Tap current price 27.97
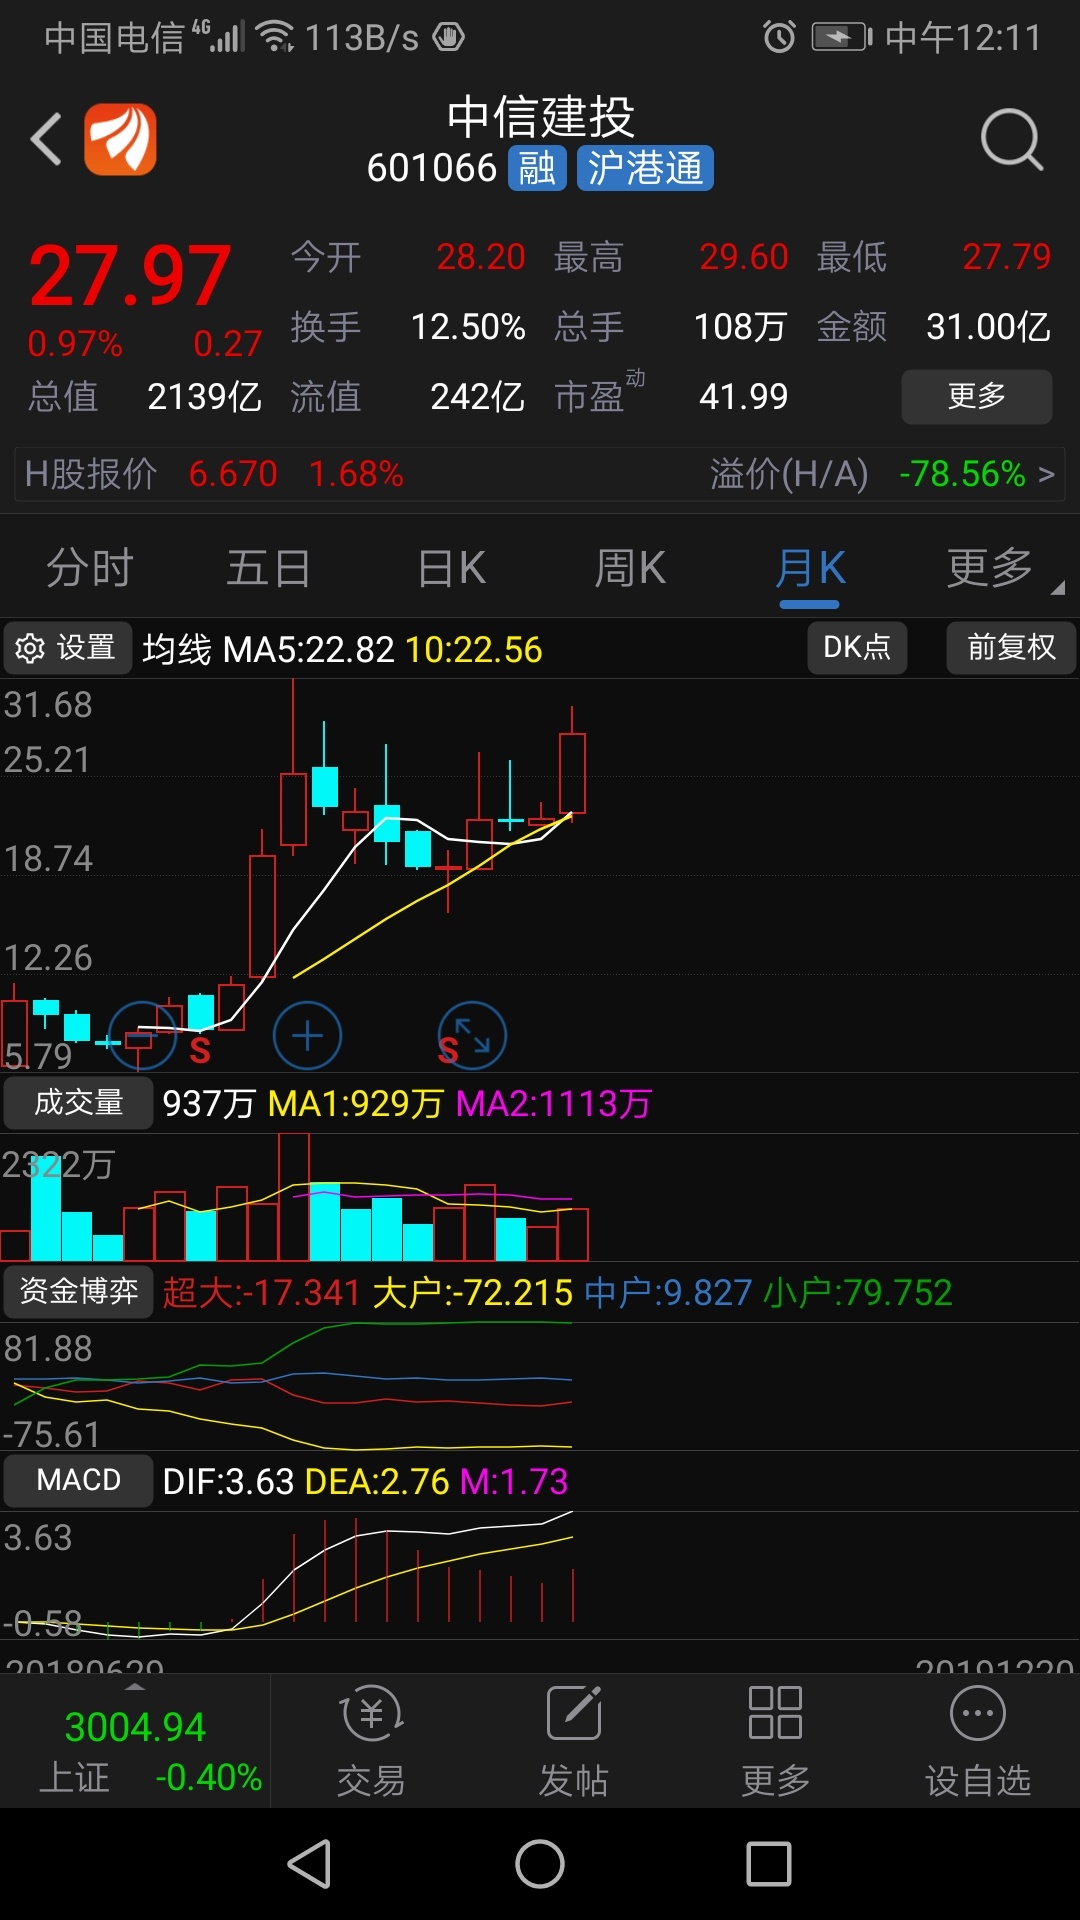 [x=130, y=276]
